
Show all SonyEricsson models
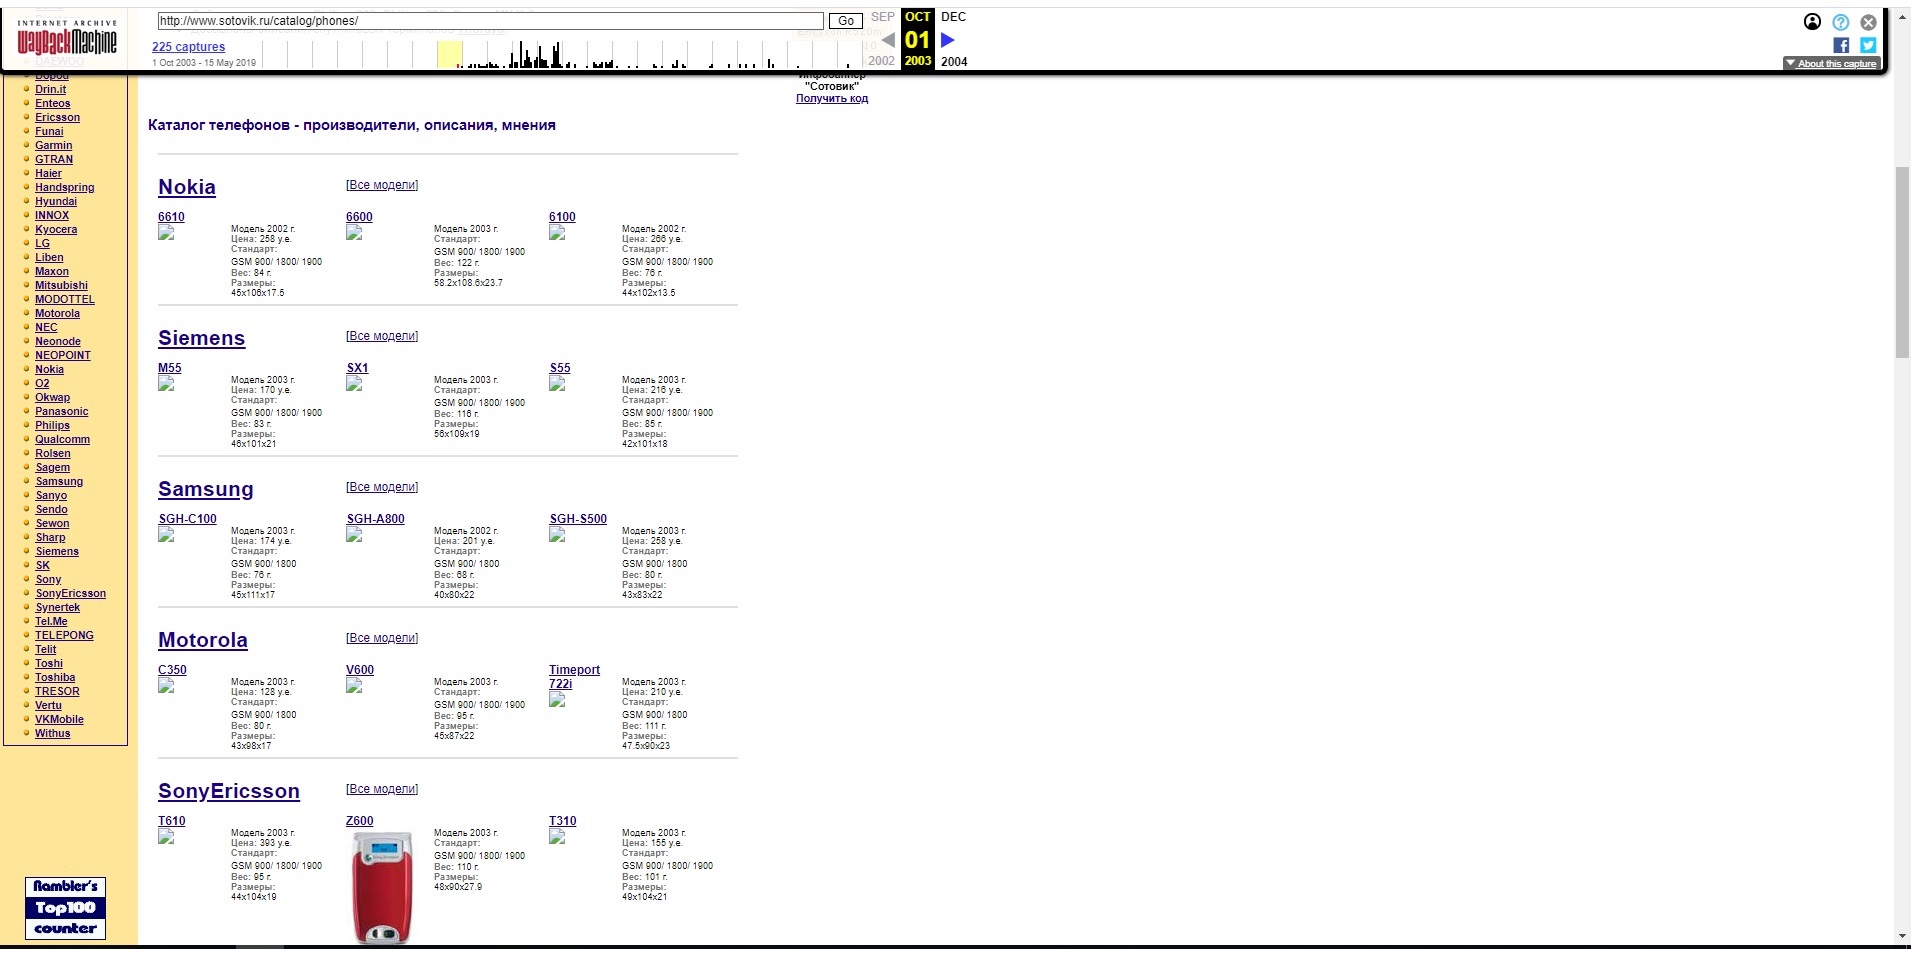[x=382, y=789]
